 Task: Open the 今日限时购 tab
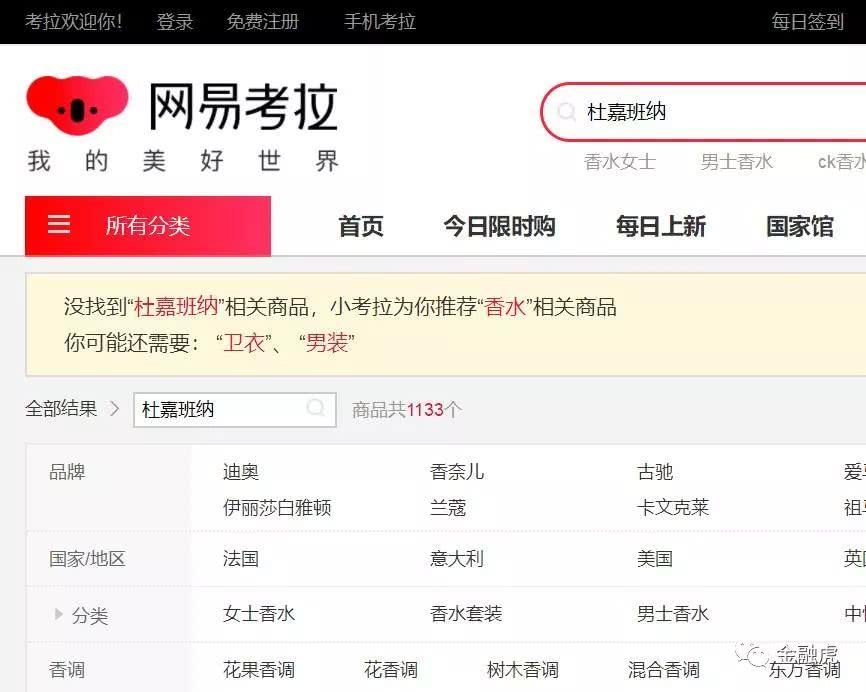tap(499, 226)
